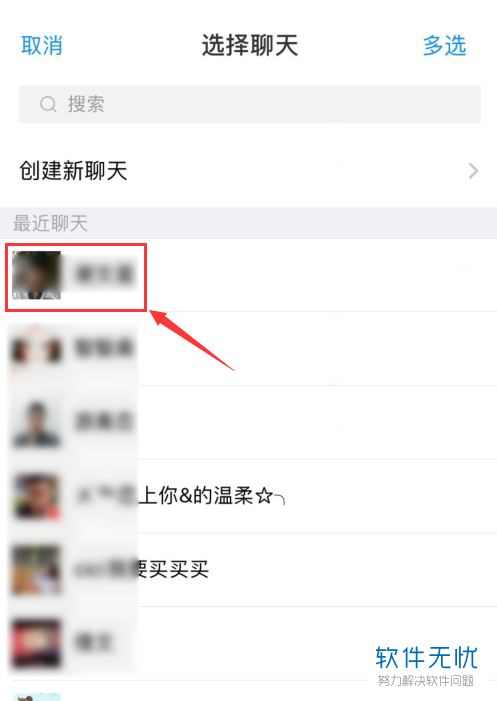Tap partially visible avatar at list bottom

coord(36,697)
